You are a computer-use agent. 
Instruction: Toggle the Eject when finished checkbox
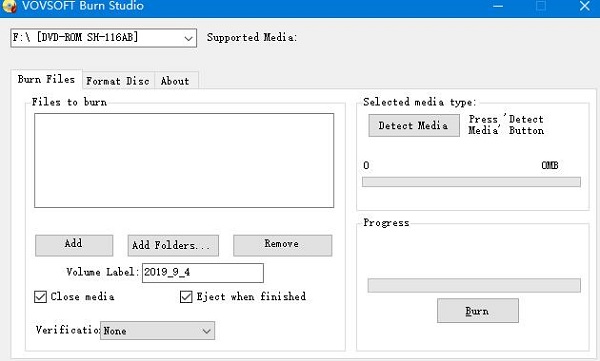(186, 297)
